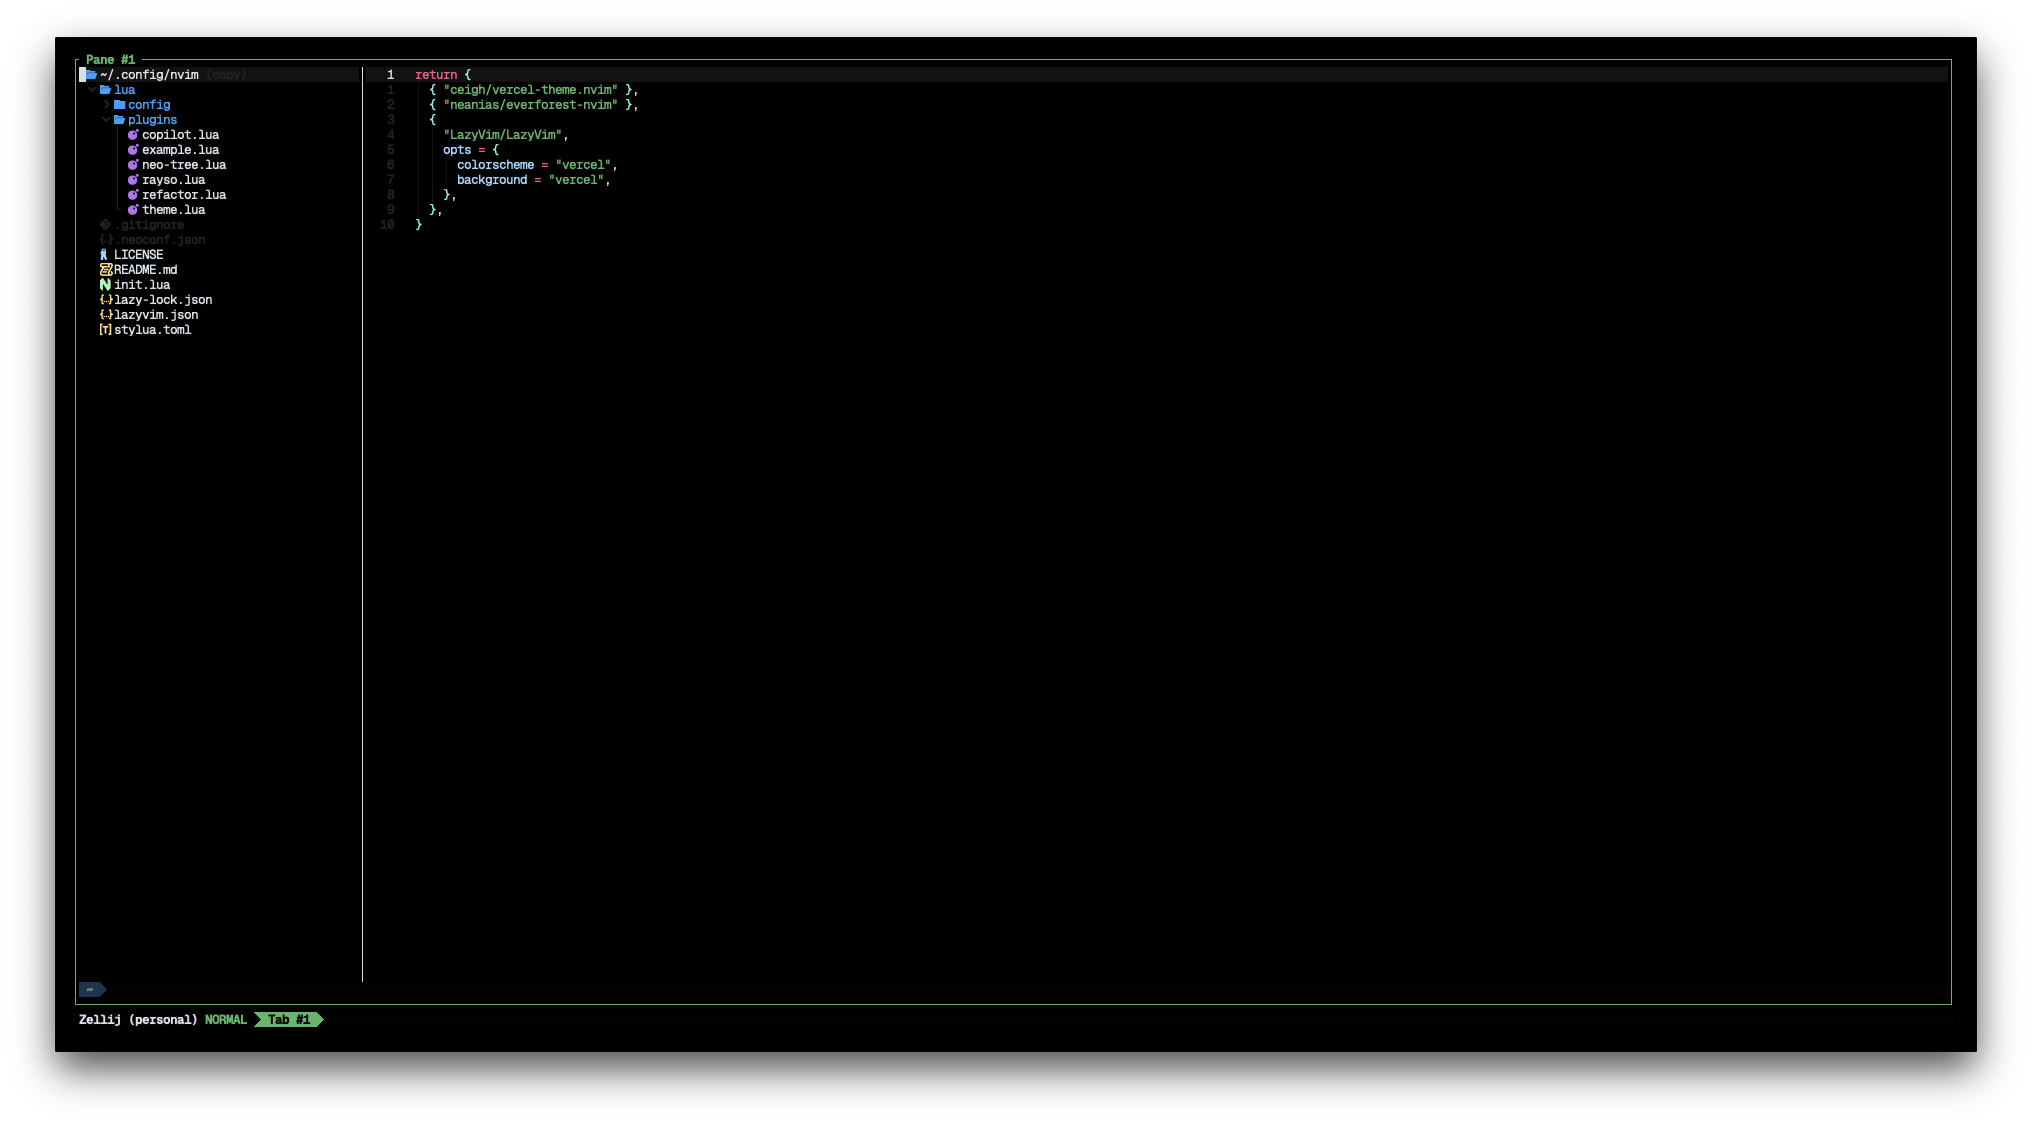Image resolution: width=2032 pixels, height=1125 pixels.
Task: Click the background key in the code
Action: click(x=492, y=180)
